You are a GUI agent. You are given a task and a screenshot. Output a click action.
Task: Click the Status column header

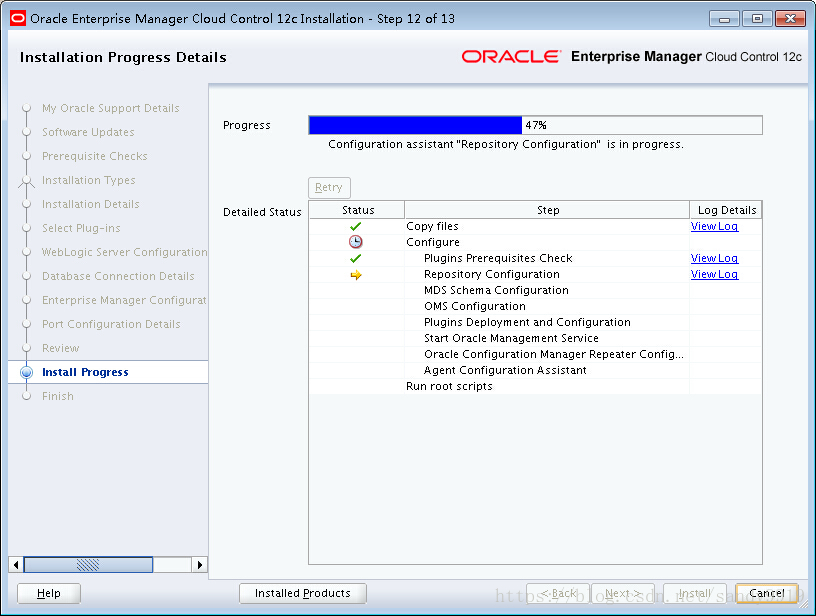357,210
